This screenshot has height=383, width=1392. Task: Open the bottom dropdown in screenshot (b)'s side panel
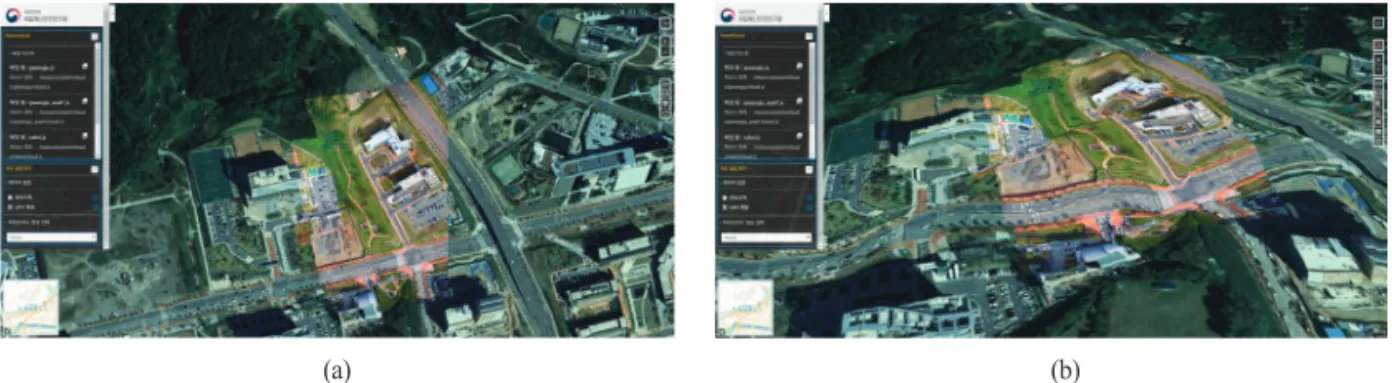coord(767,238)
